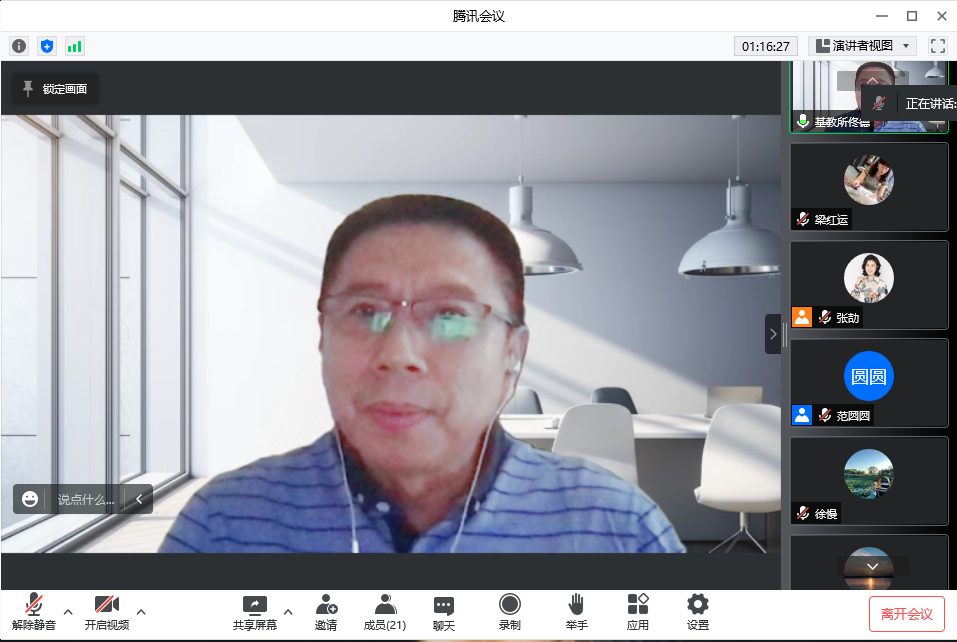Screen dimensions: 957x642
Task: Collapse the participant sidebar with the chevron
Action: point(772,334)
